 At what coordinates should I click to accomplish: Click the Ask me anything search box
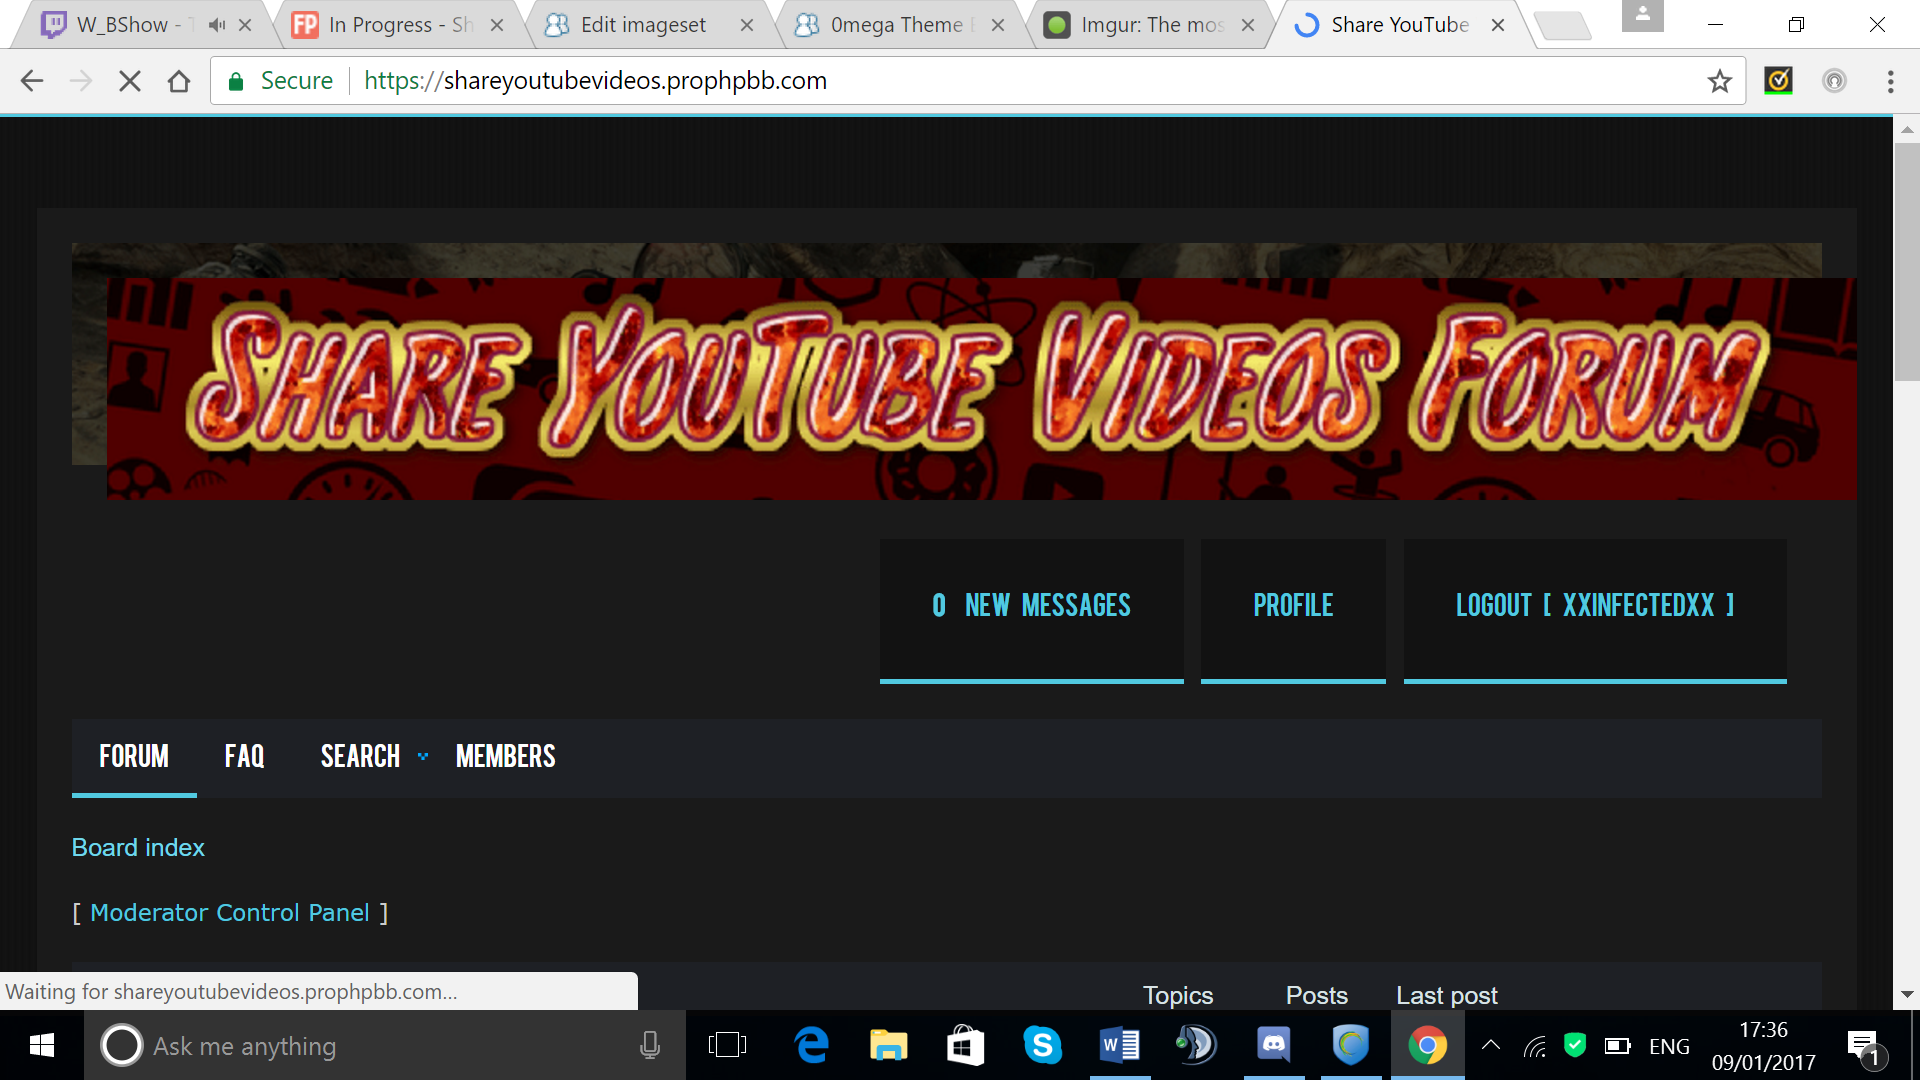click(385, 1045)
